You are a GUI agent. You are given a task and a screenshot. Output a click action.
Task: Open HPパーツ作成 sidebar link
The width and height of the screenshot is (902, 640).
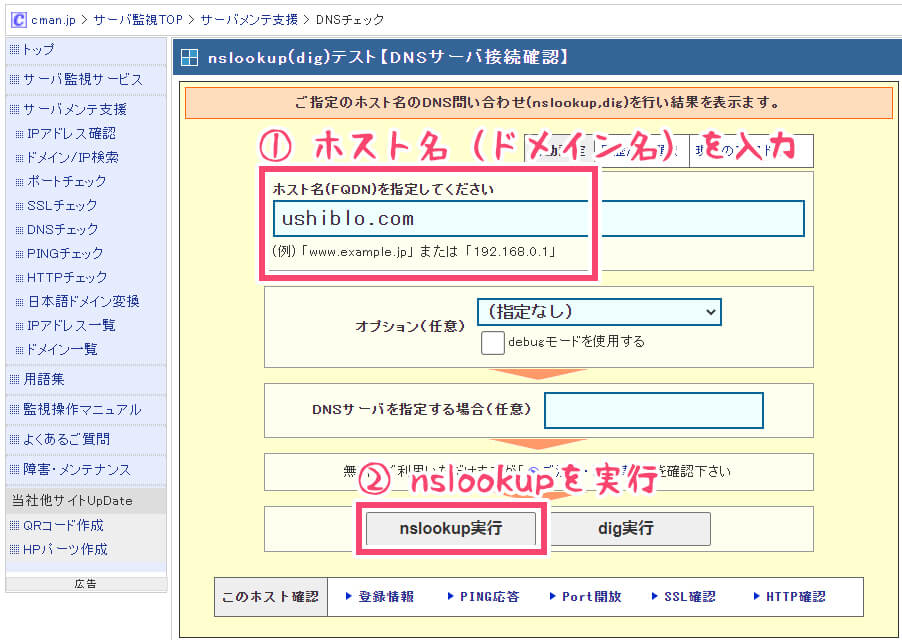point(65,549)
